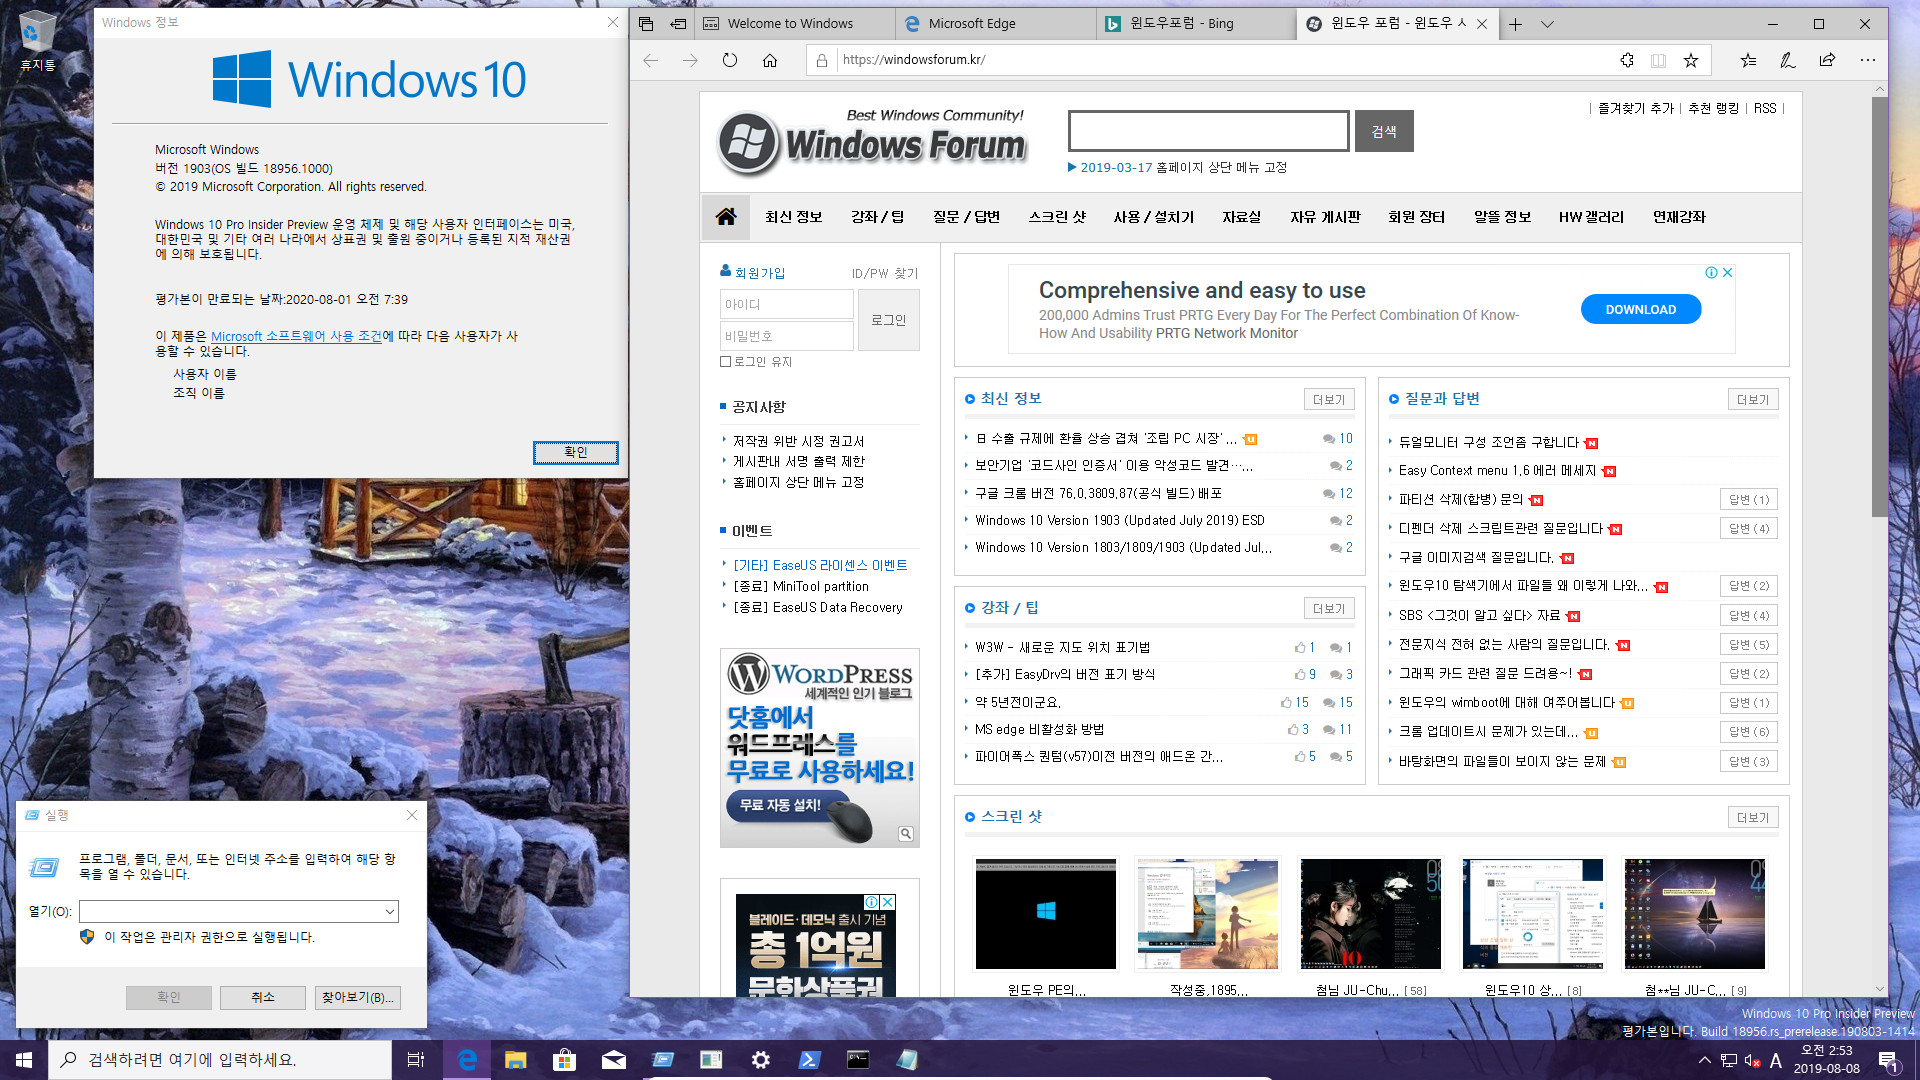Image resolution: width=1920 pixels, height=1080 pixels.
Task: Click the 아이디 input field
Action: pos(787,304)
